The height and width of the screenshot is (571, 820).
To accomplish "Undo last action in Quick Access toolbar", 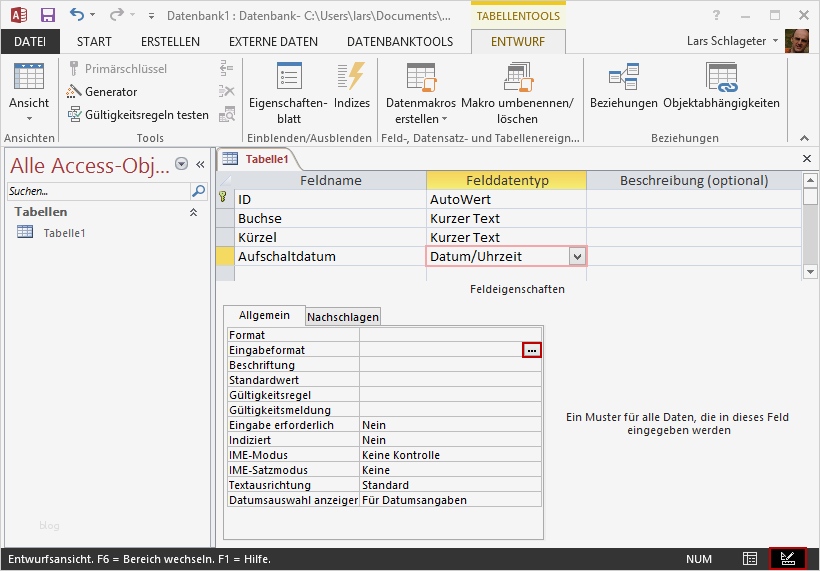I will point(76,15).
